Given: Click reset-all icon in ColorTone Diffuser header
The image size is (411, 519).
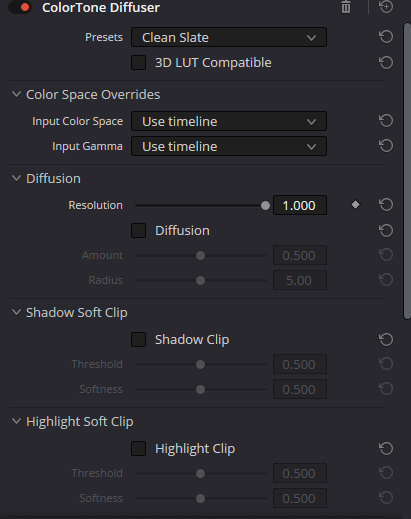Looking at the screenshot, I should tap(386, 6).
